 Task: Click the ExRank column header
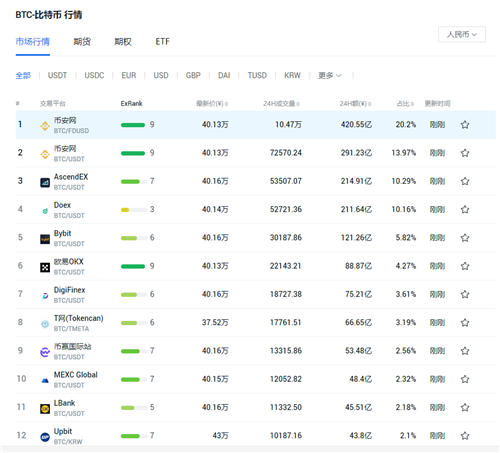click(x=131, y=104)
